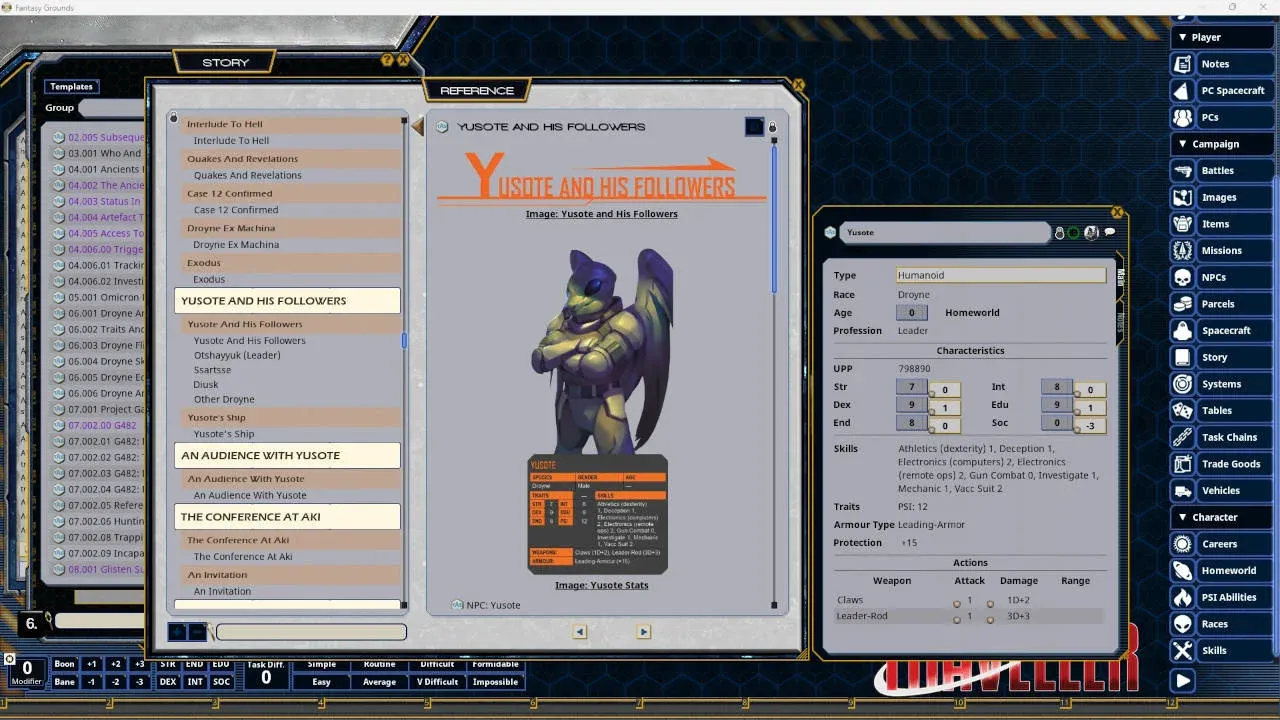1280x720 pixels.
Task: Select Otshayyuk (Leader) in the reference index
Action: (237, 355)
